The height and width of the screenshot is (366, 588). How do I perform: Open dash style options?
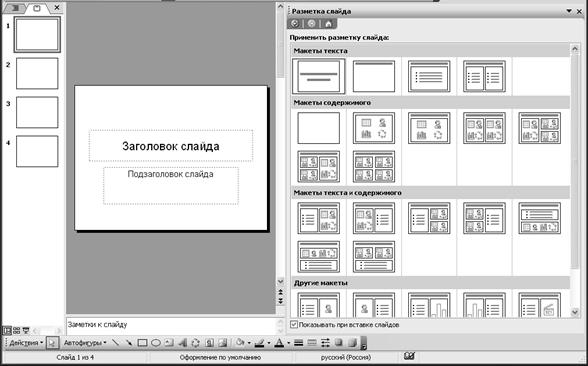point(312,343)
